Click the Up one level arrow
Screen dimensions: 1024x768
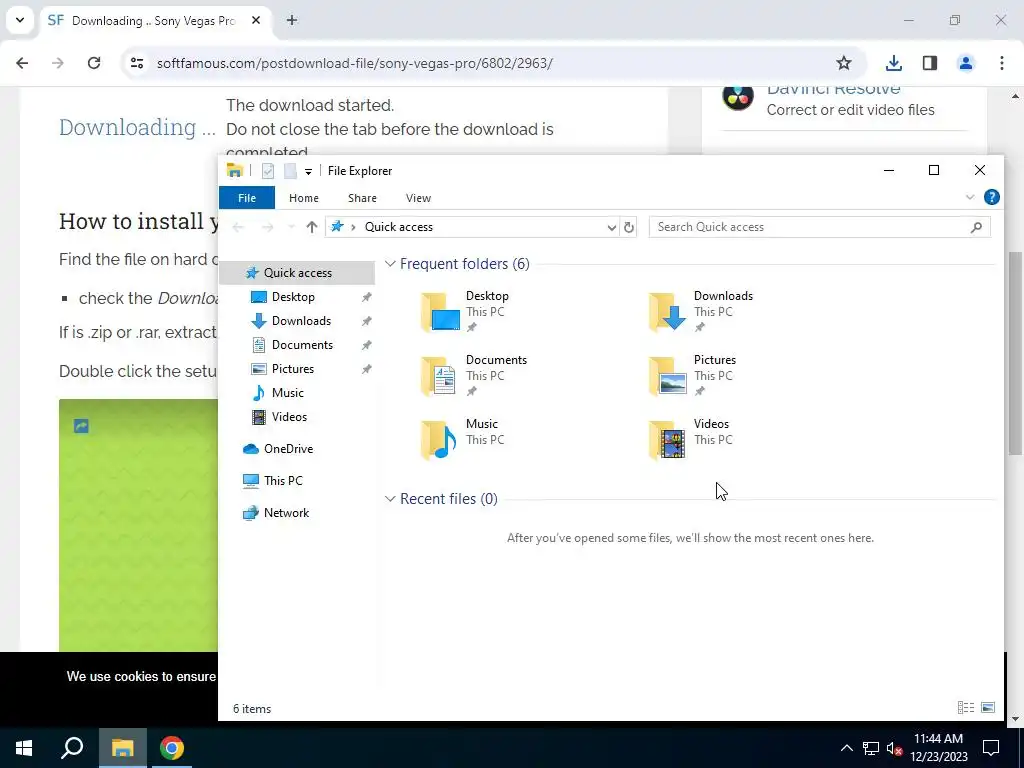(312, 227)
